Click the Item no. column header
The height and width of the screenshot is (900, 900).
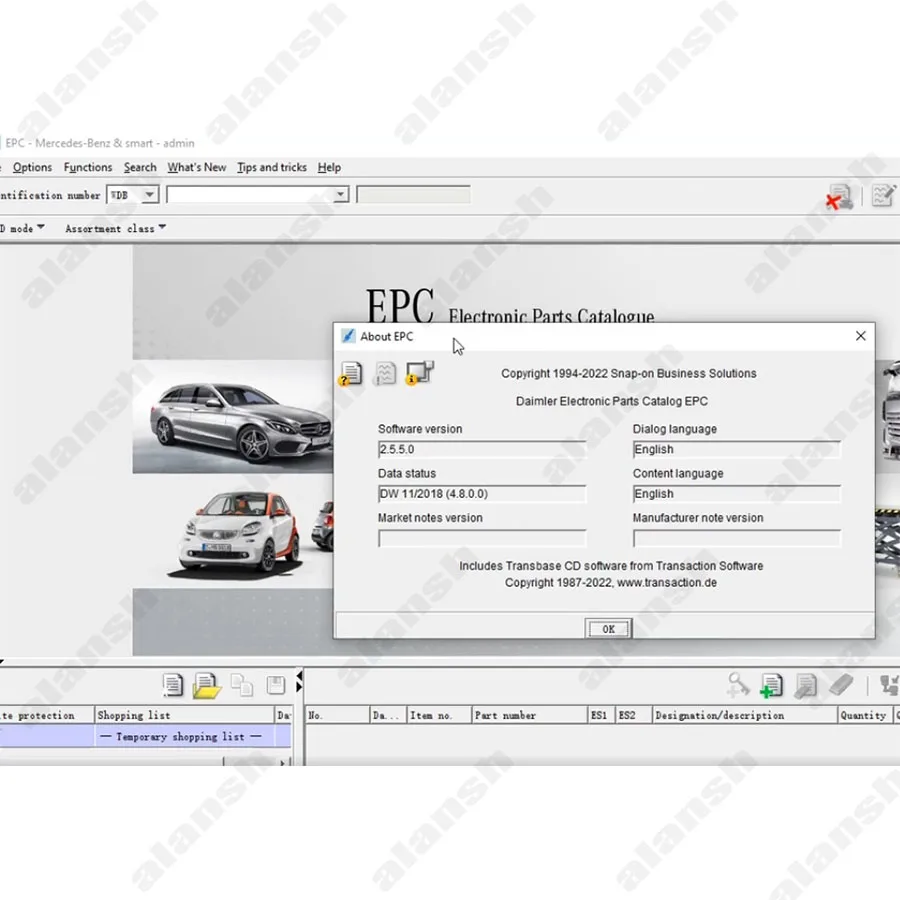click(x=439, y=715)
